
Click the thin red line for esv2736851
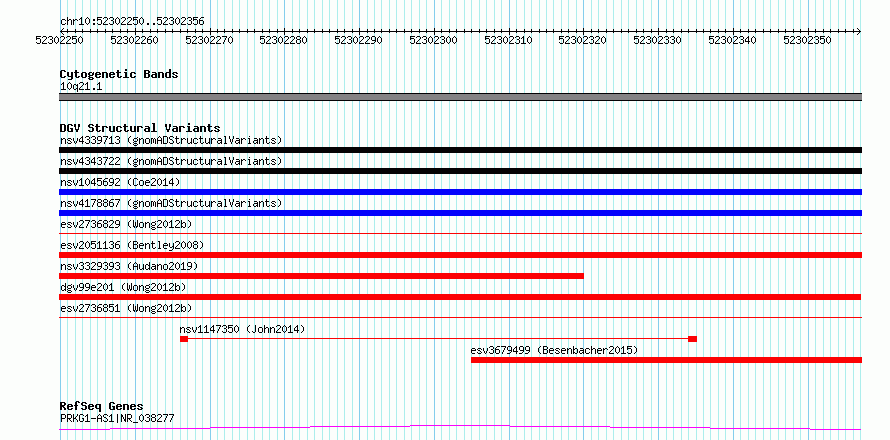(460, 317)
